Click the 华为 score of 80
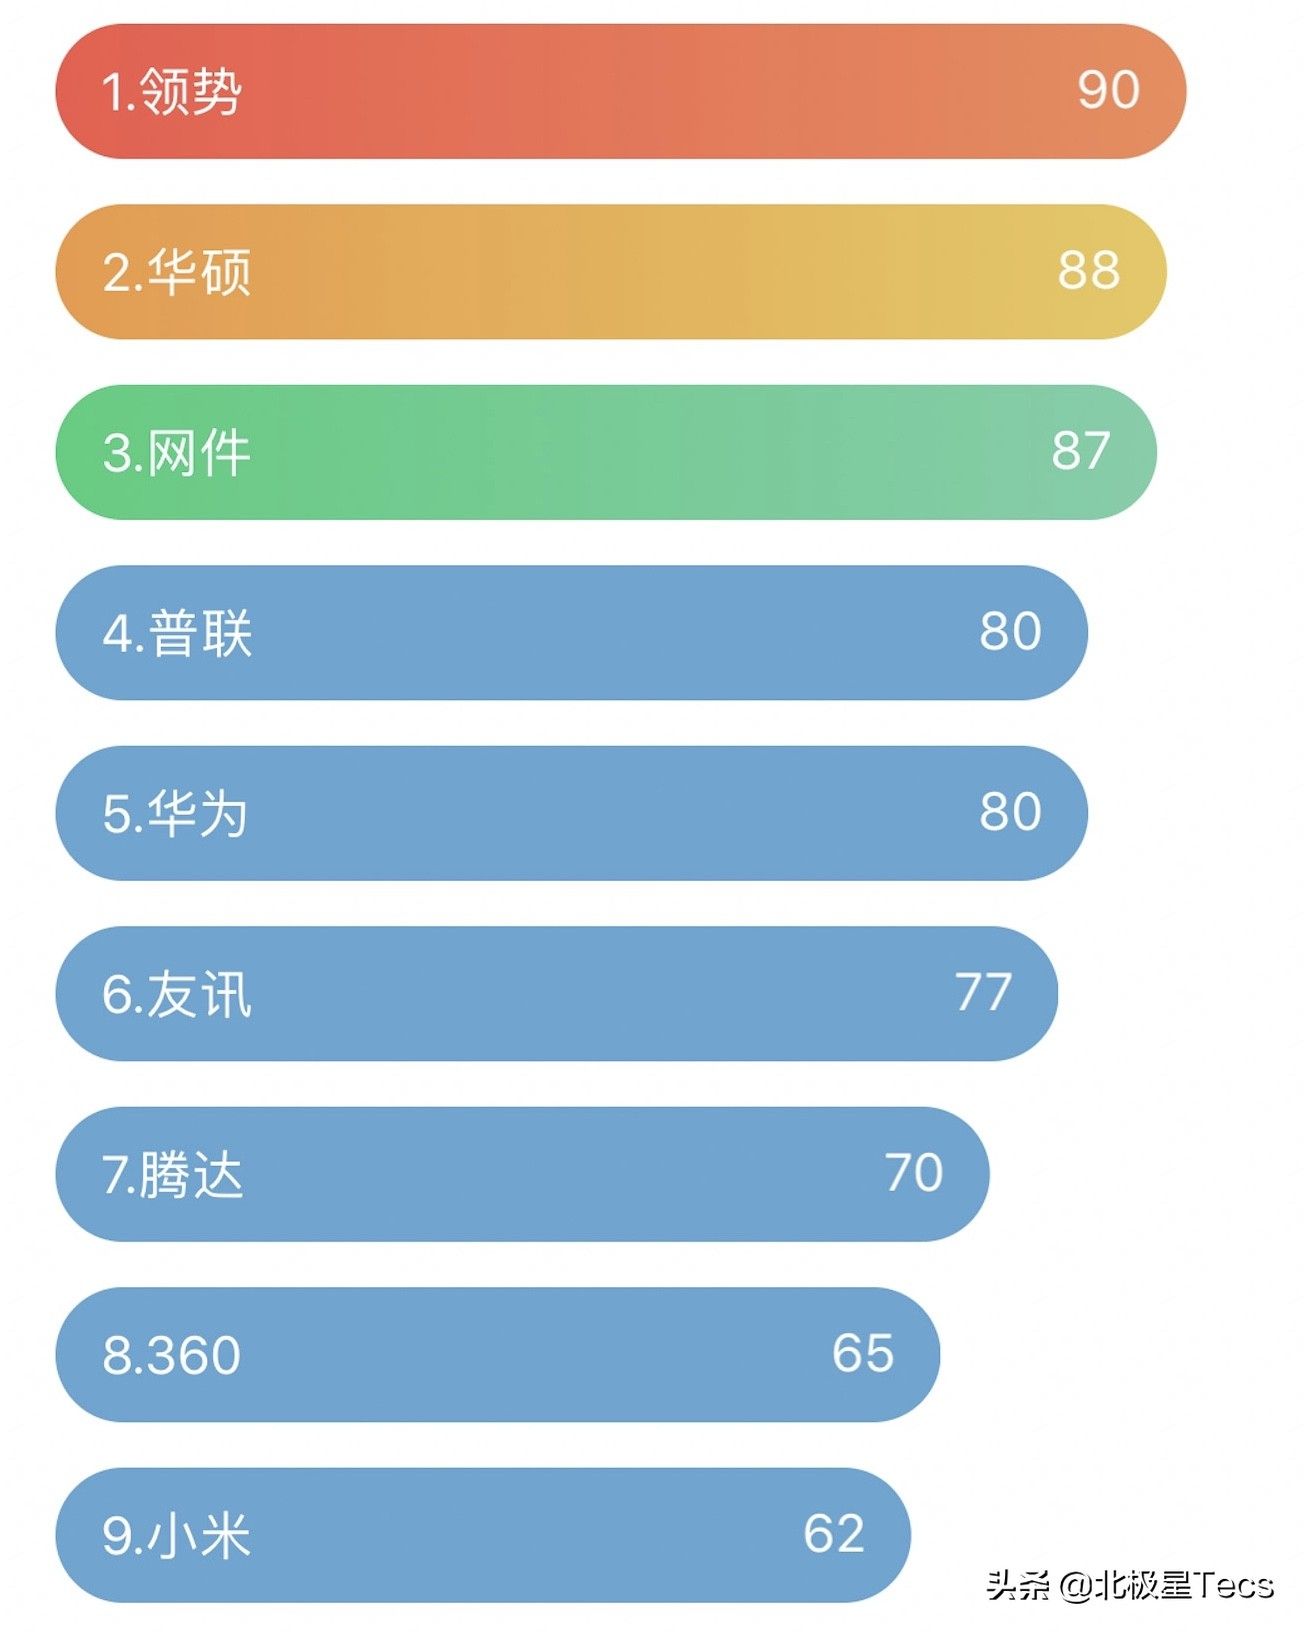Viewport: 1304px width, 1632px height. (1010, 811)
